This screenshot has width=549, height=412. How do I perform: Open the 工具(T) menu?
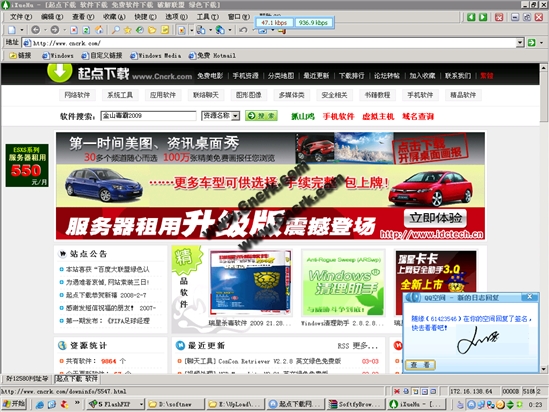(x=207, y=17)
